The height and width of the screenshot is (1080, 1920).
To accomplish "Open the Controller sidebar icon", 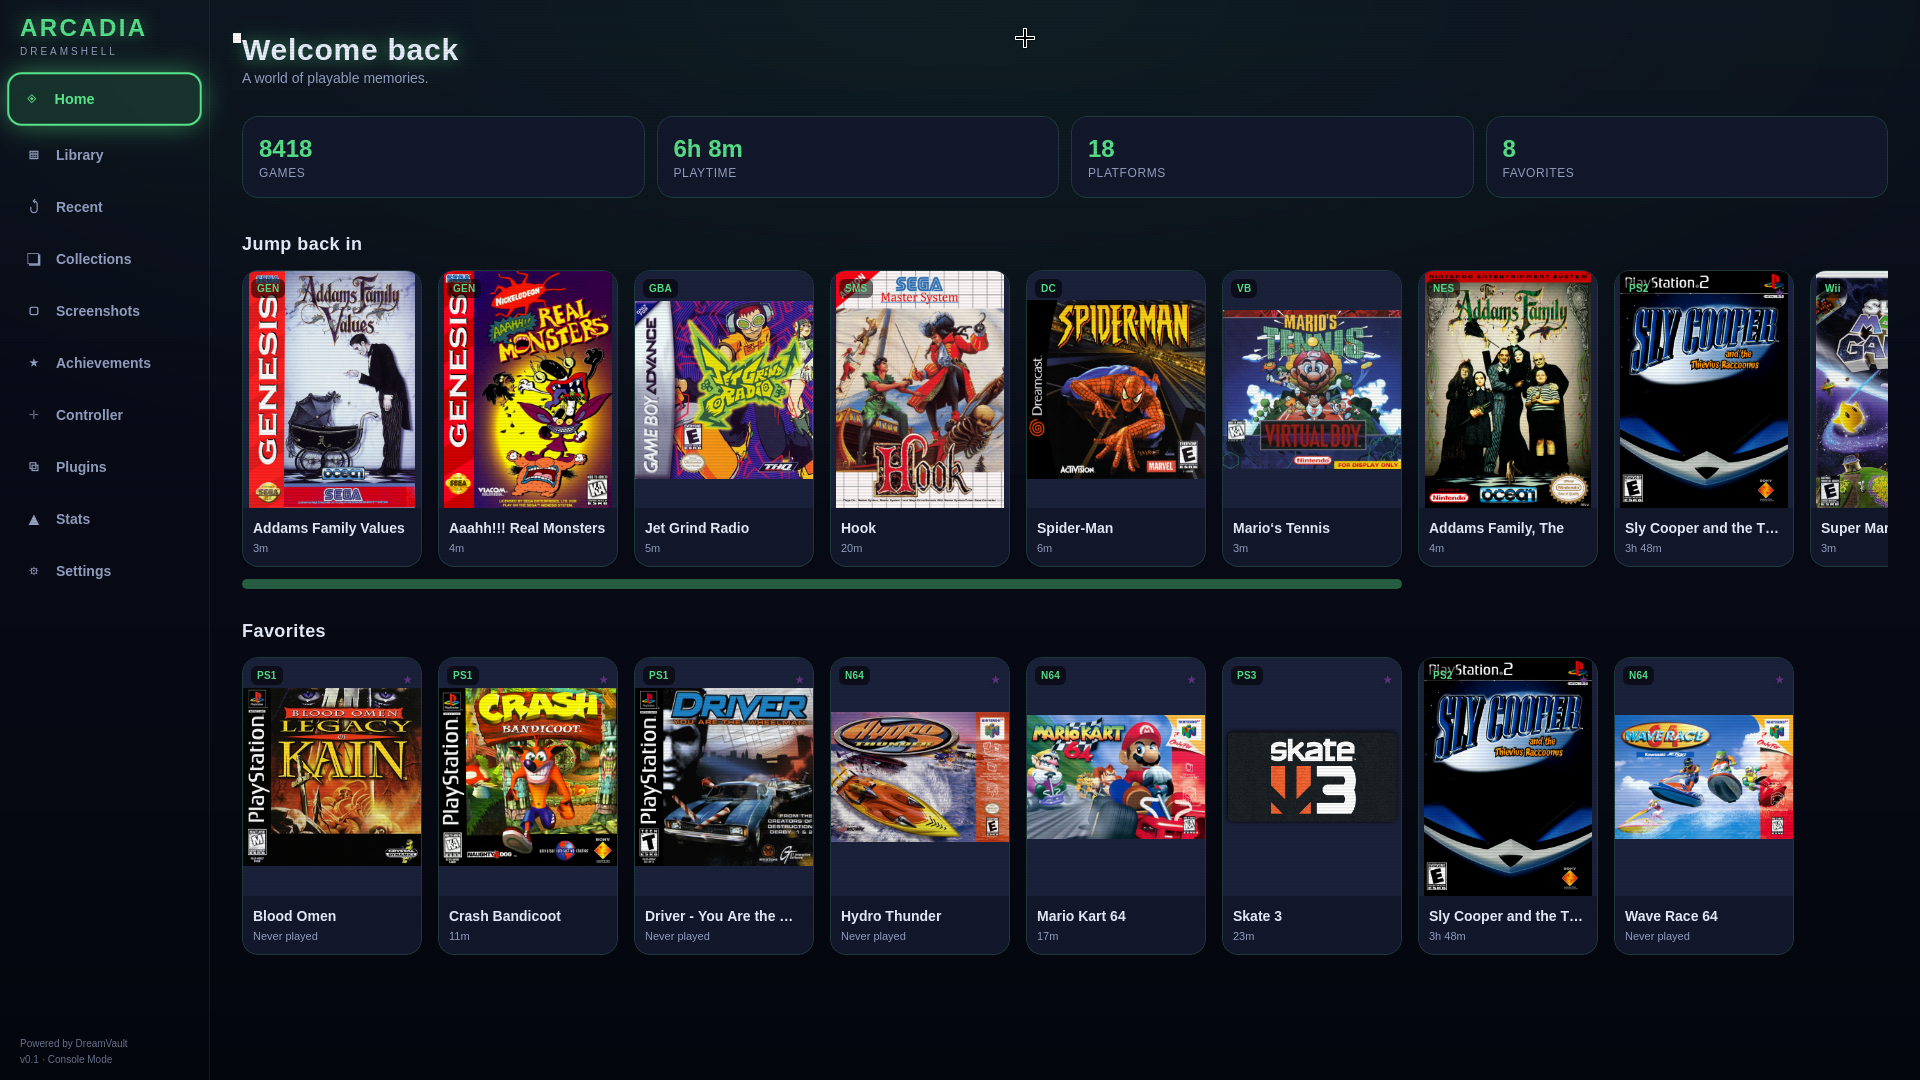I will click(34, 415).
